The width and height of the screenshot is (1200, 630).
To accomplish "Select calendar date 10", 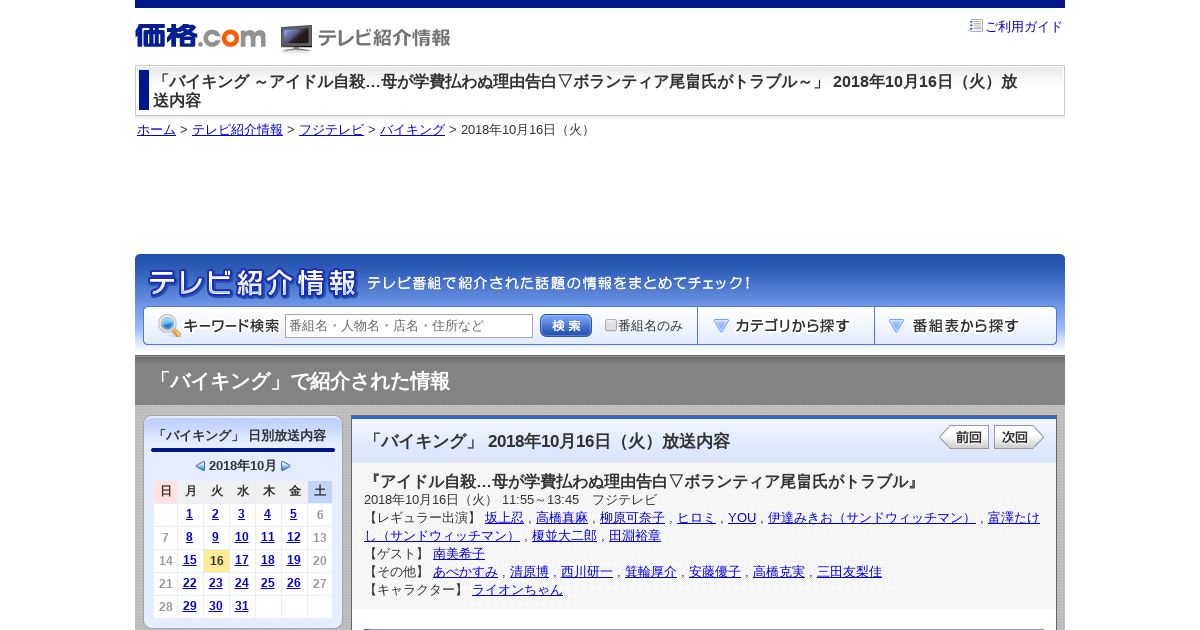I will click(x=241, y=537).
